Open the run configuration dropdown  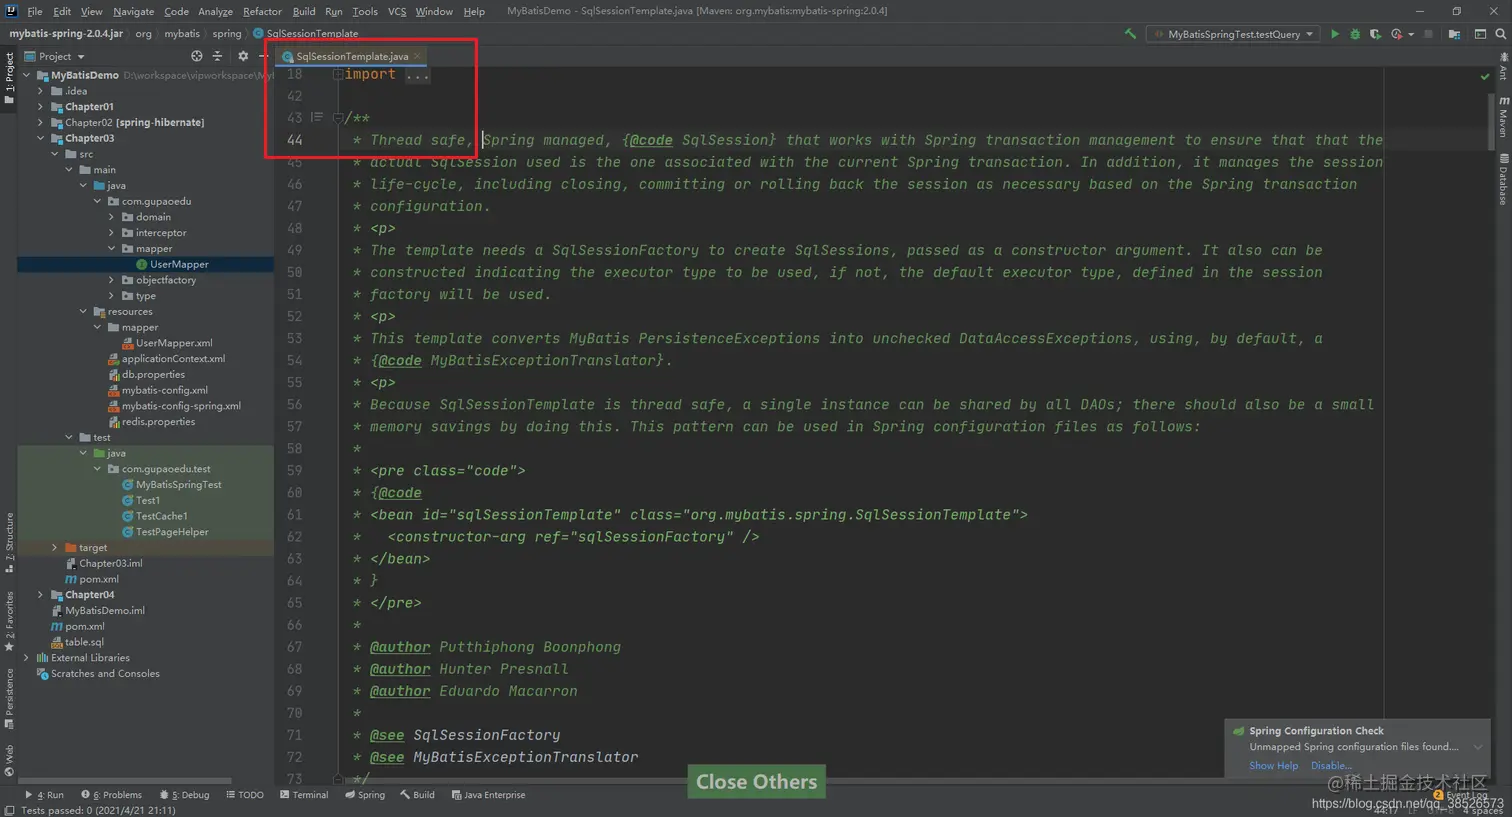(1233, 34)
